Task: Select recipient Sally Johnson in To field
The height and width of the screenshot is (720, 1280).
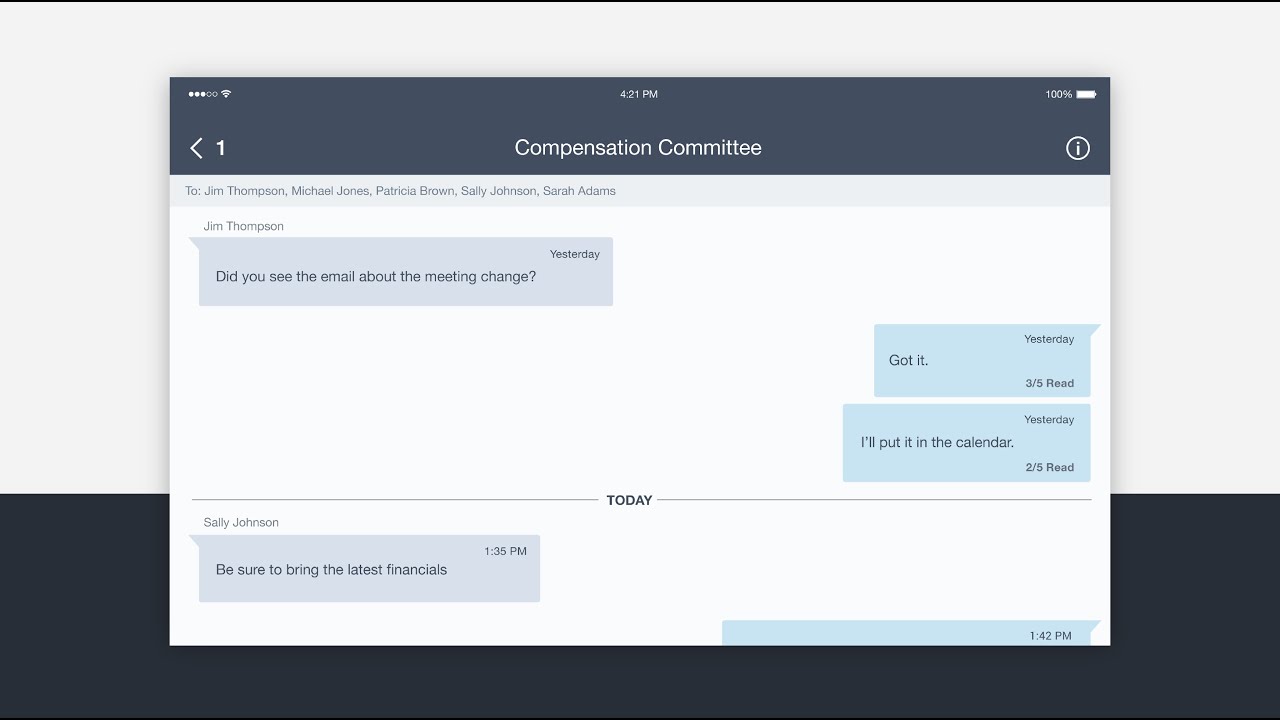Action: pyautogui.click(x=498, y=191)
